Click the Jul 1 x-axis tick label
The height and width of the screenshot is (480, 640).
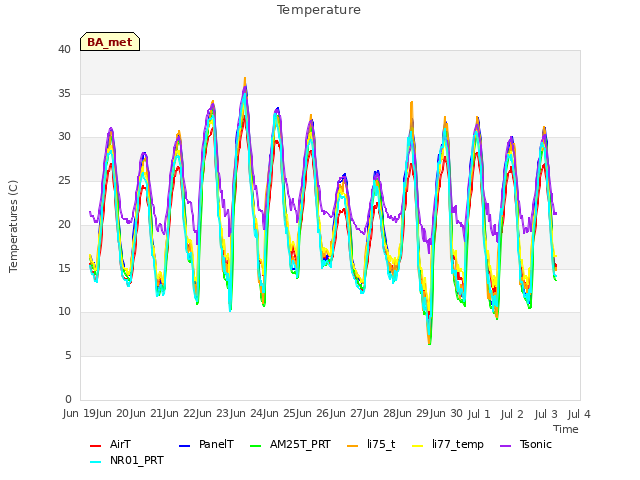tap(479, 414)
